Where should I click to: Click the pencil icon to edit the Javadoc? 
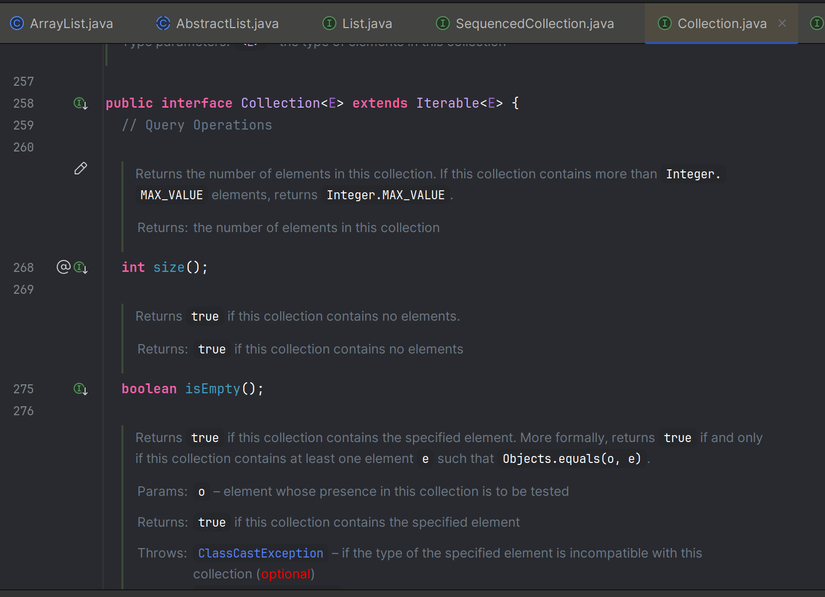coord(80,168)
